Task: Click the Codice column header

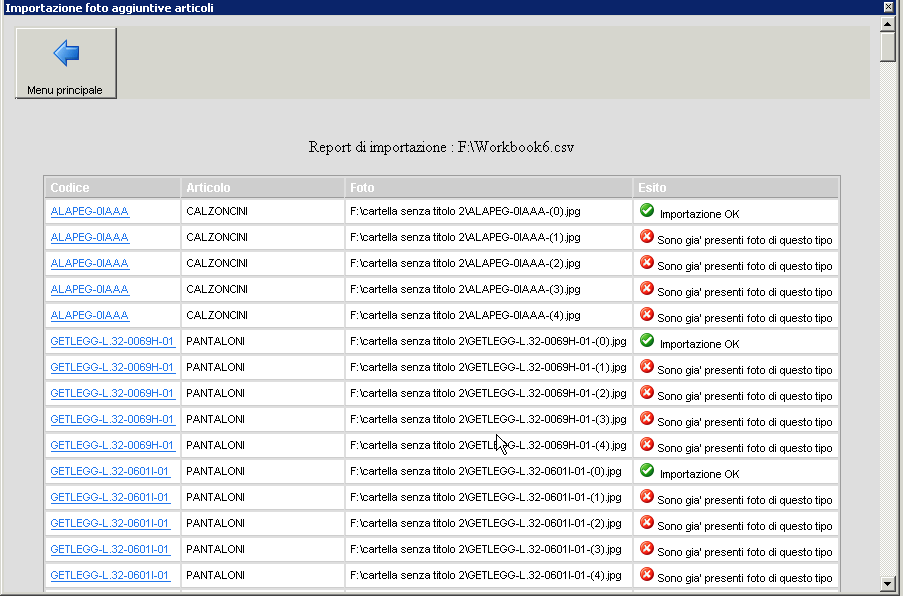Action: pos(113,188)
